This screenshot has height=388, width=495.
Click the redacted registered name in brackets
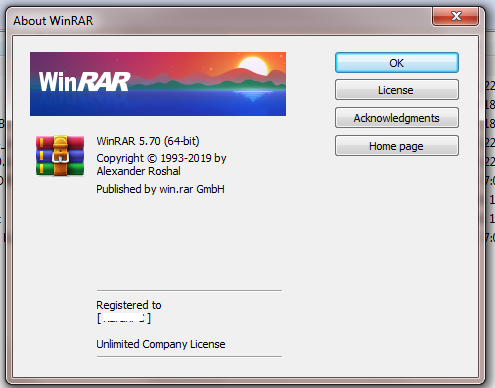[124, 318]
